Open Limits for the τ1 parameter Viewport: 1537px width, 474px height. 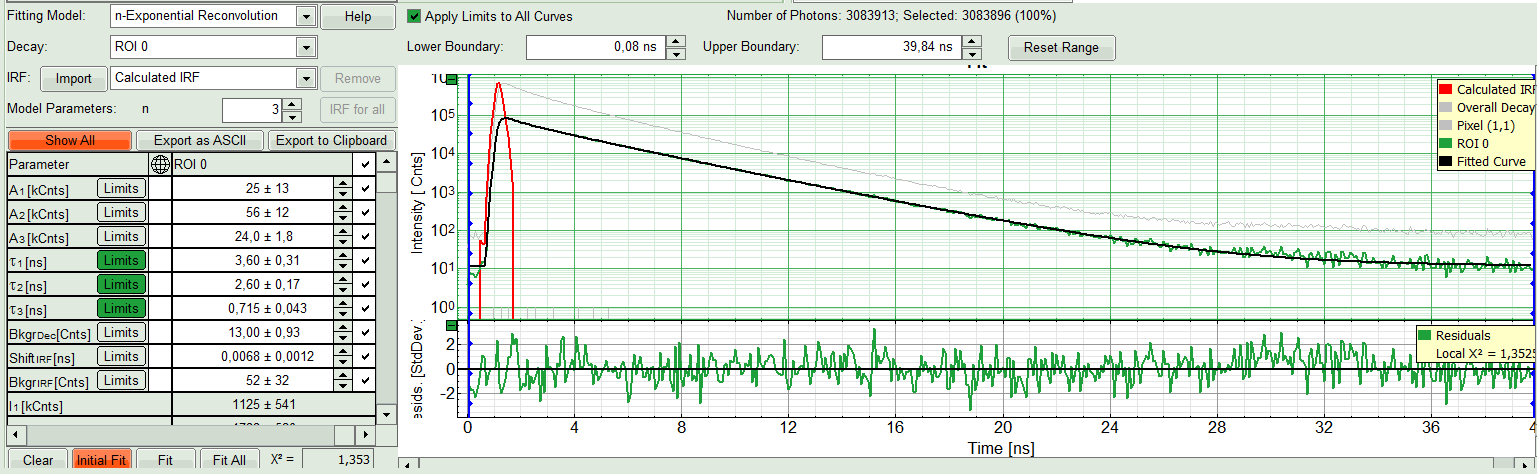point(121,260)
